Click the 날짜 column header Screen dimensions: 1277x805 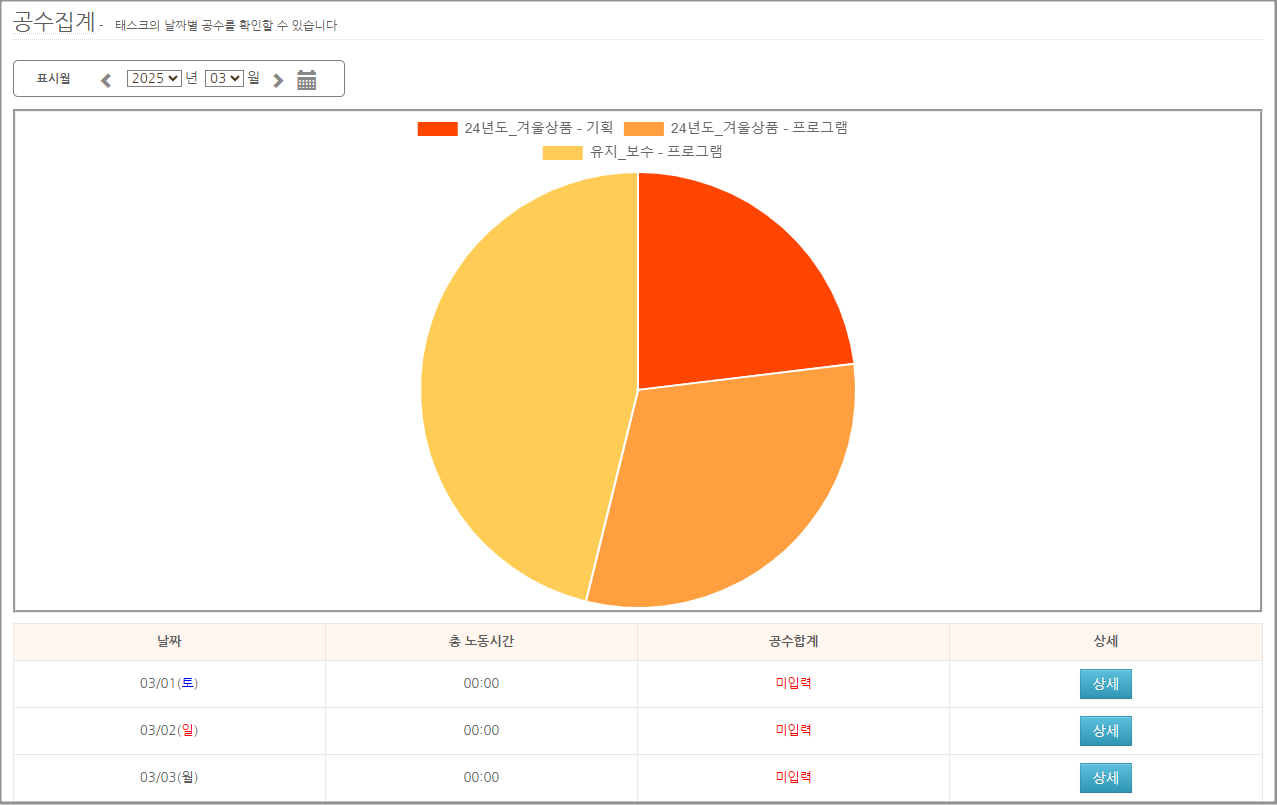coord(169,642)
